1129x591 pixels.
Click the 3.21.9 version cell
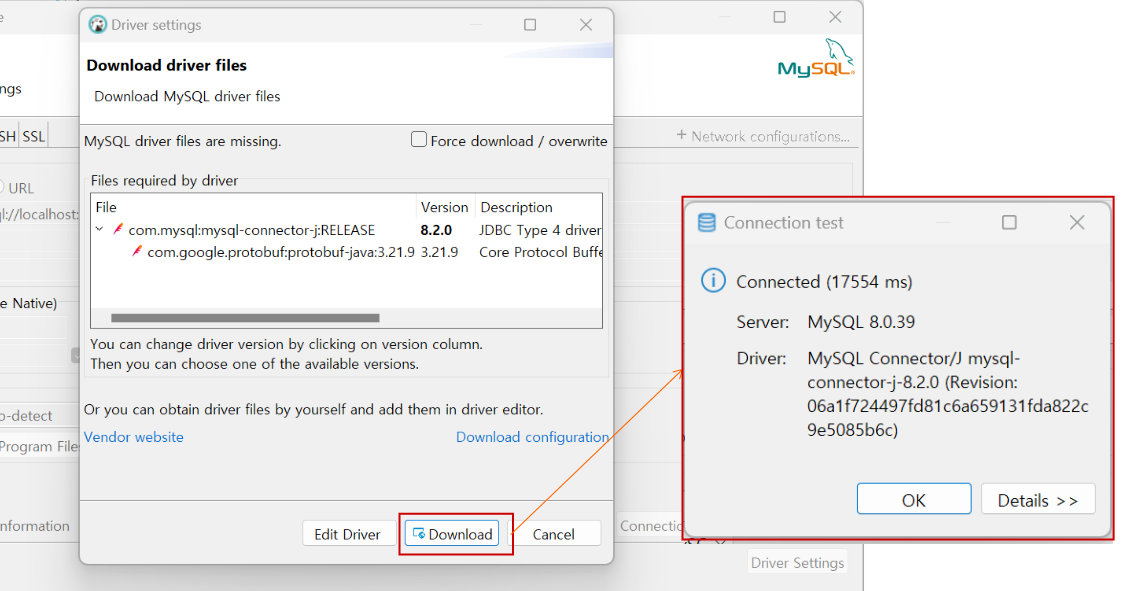click(x=439, y=252)
